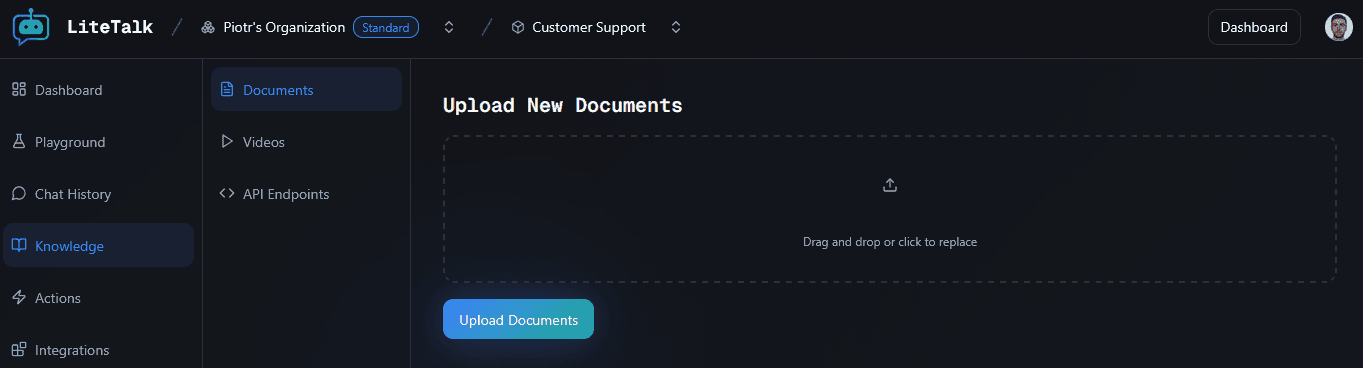This screenshot has width=1363, height=368.
Task: Click the Documents file icon
Action: 226,90
